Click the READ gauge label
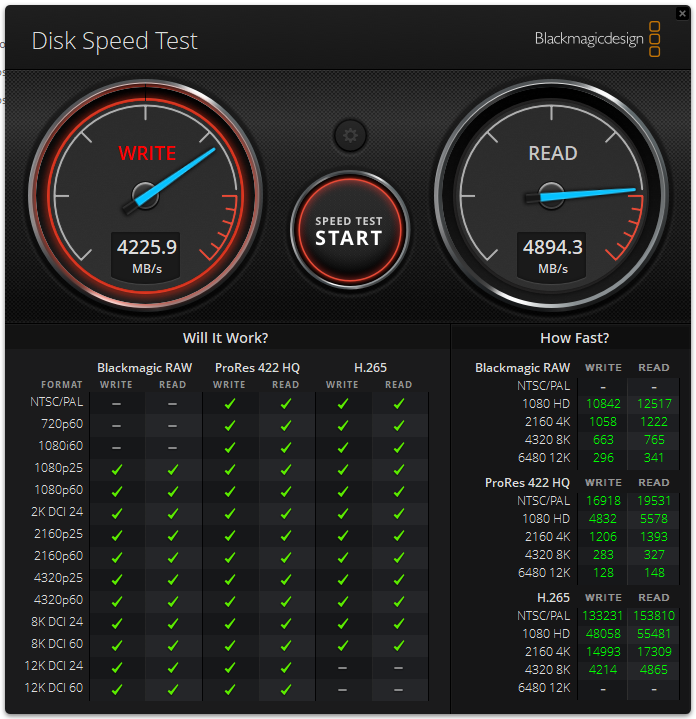Screen dimensions: 696x719 [x=552, y=153]
